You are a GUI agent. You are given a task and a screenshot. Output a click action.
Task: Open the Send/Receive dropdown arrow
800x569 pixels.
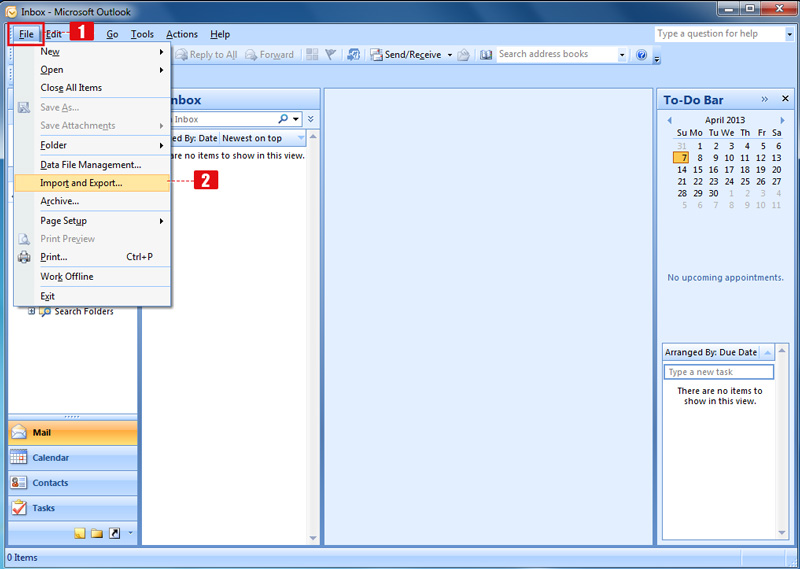tap(450, 55)
